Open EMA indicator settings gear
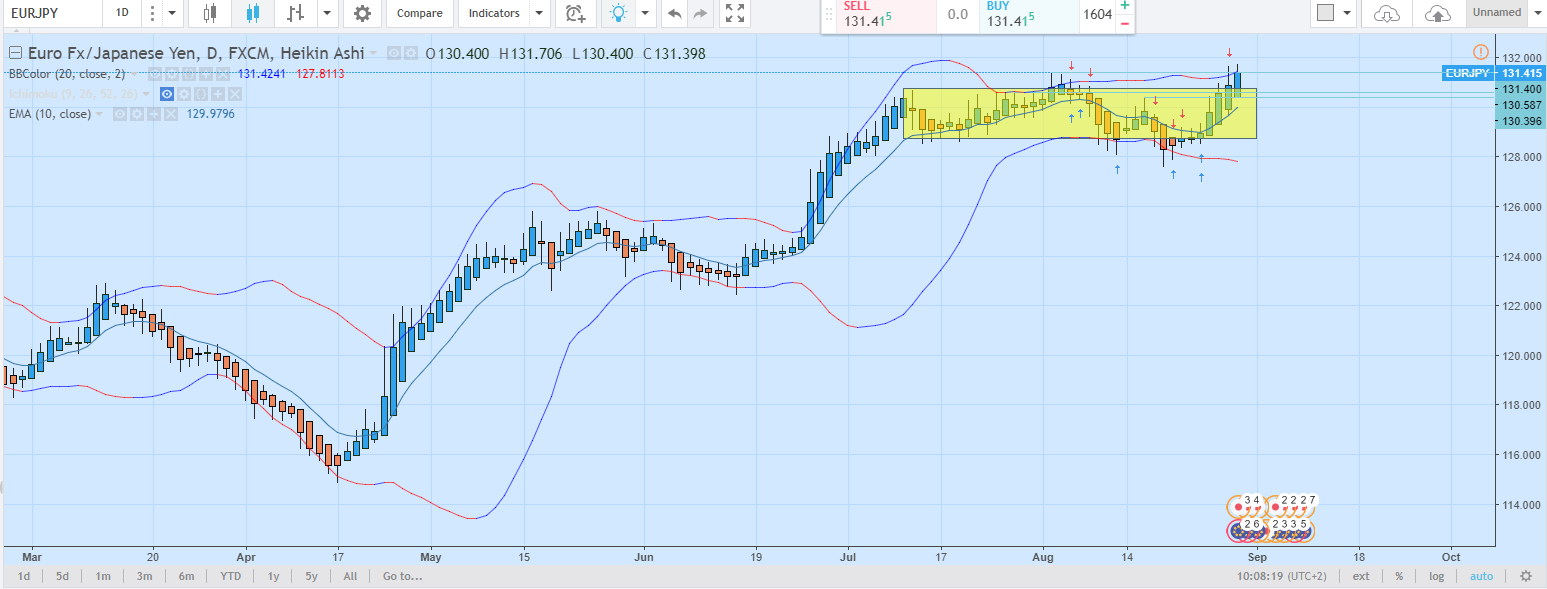 137,114
